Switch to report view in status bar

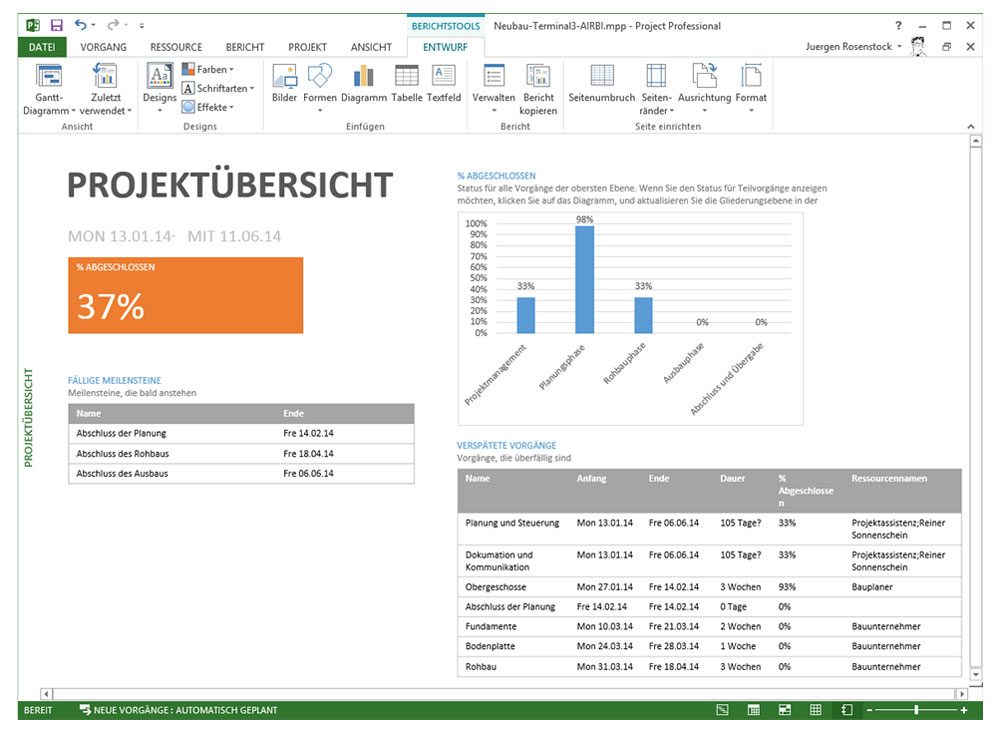pos(846,710)
